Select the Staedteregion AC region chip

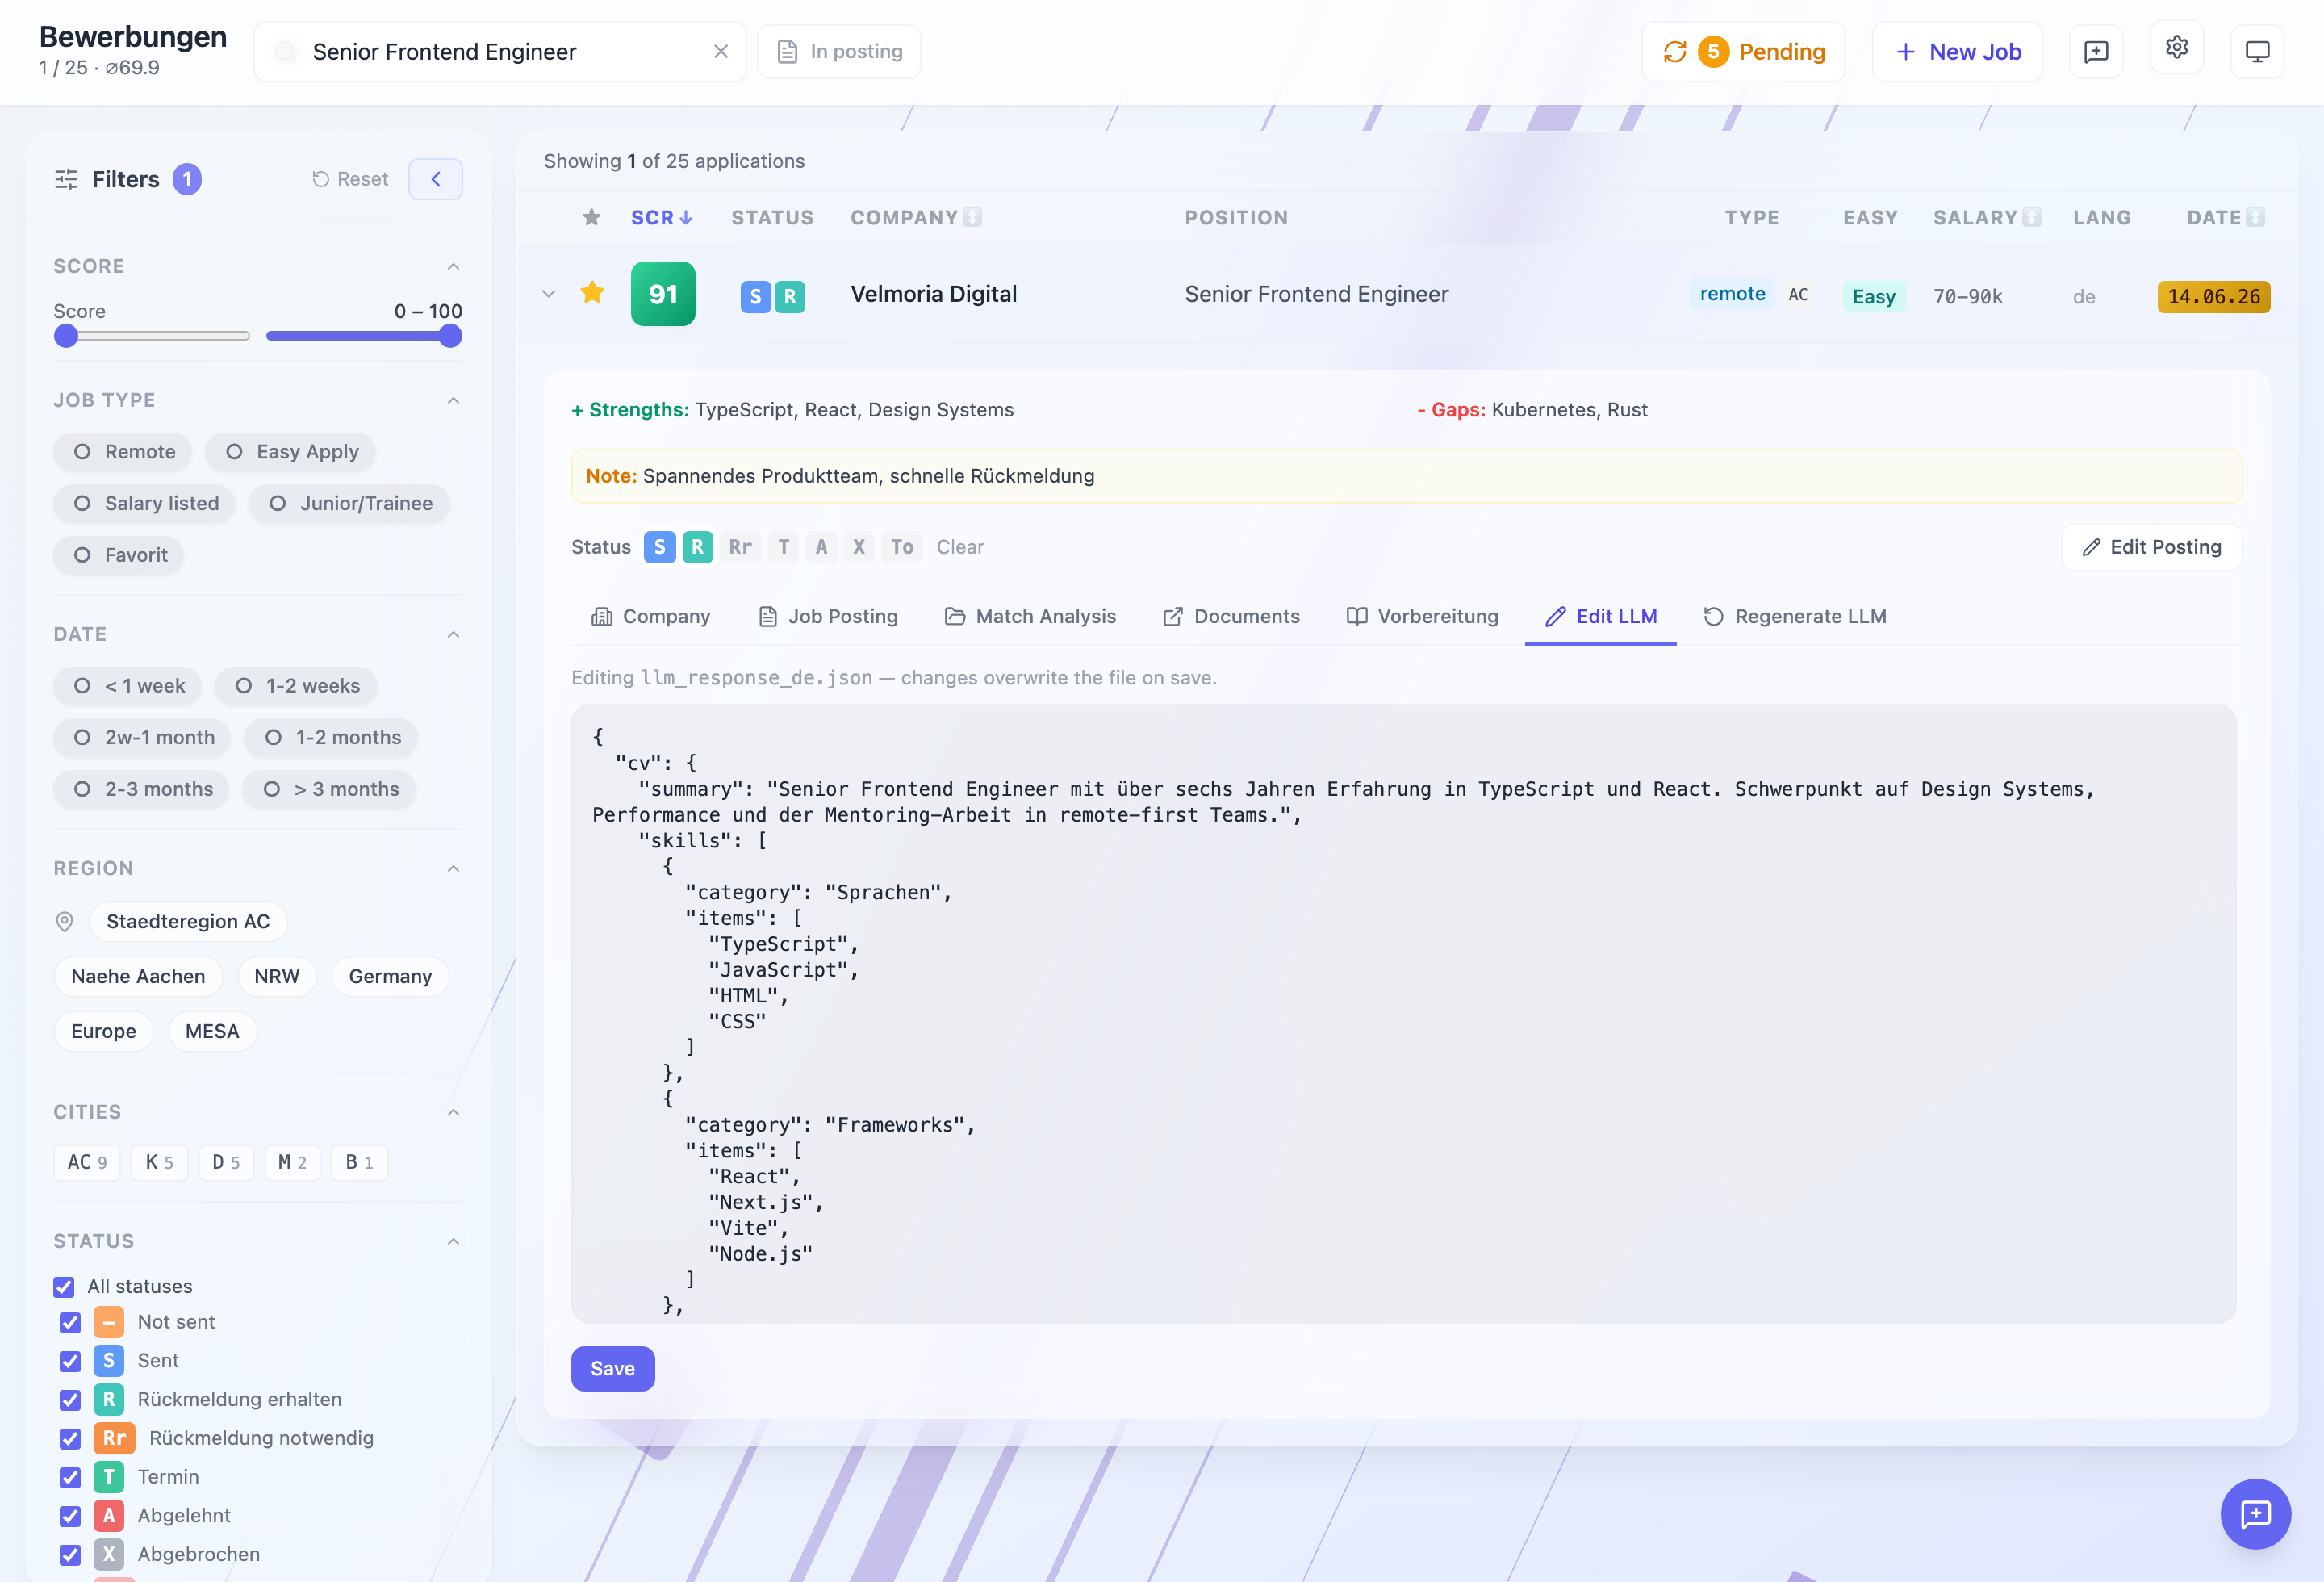pyautogui.click(x=188, y=921)
